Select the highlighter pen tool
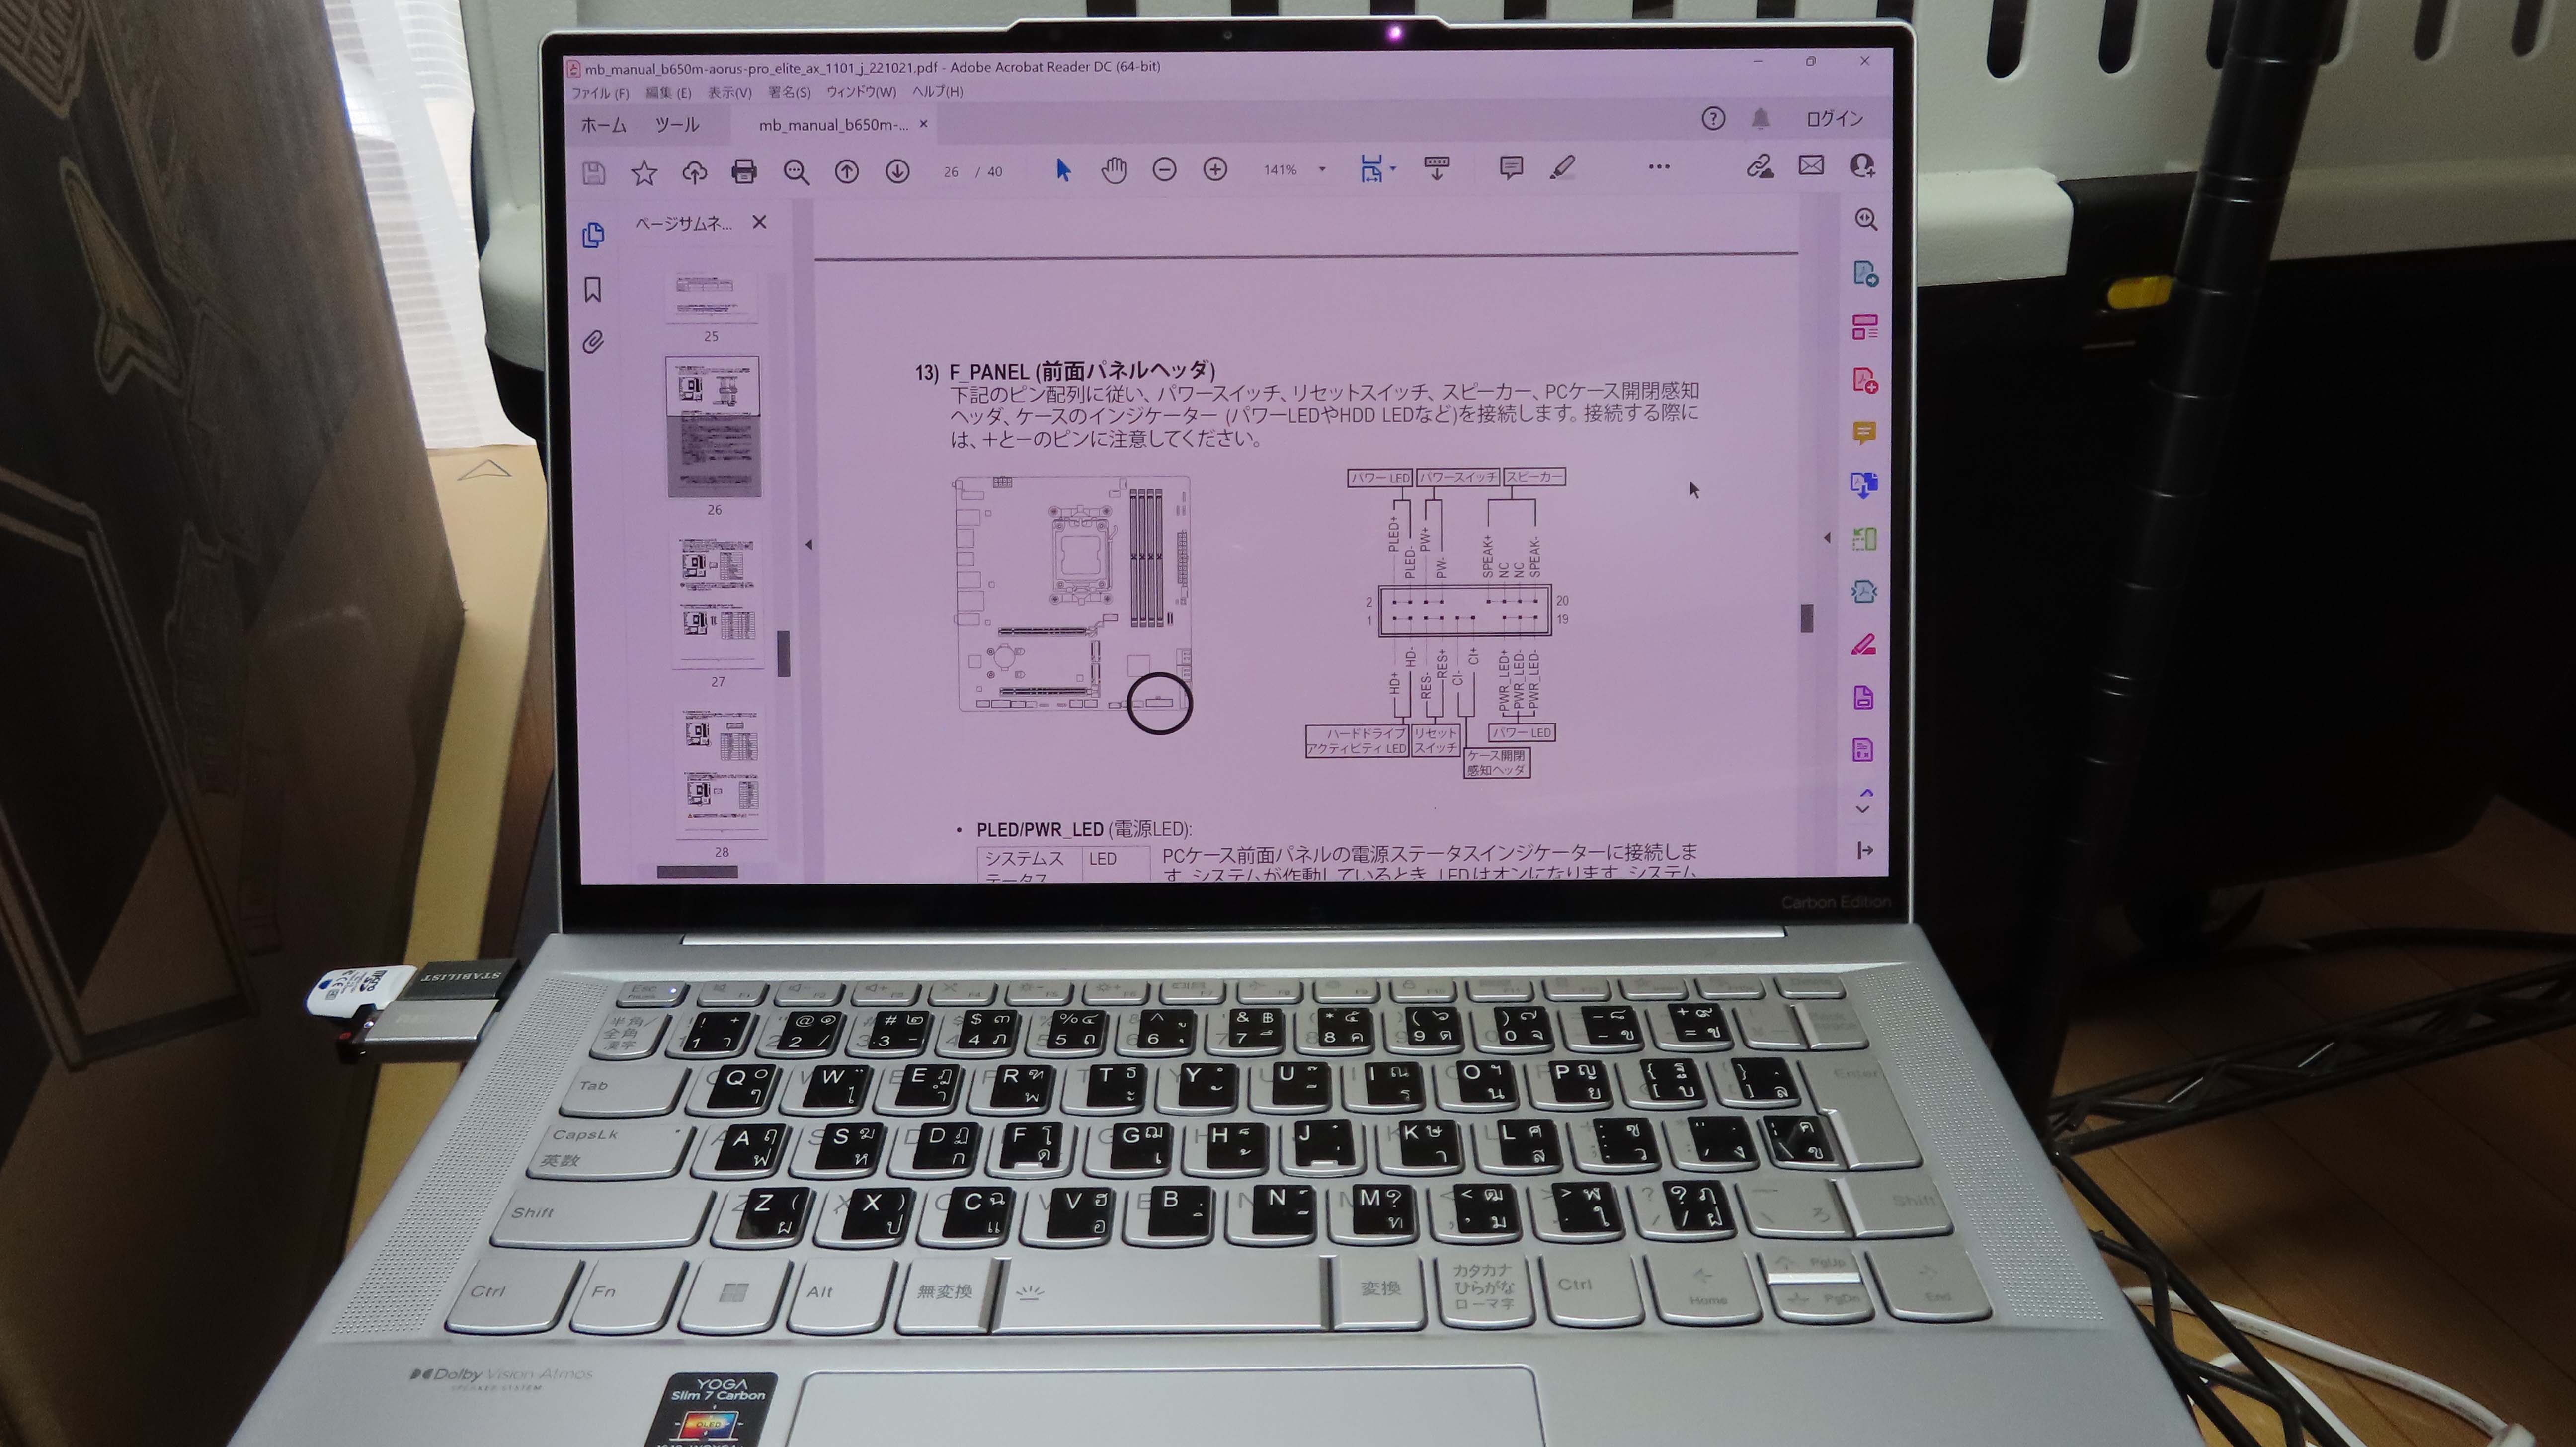The image size is (2576, 1447). coord(1562,167)
